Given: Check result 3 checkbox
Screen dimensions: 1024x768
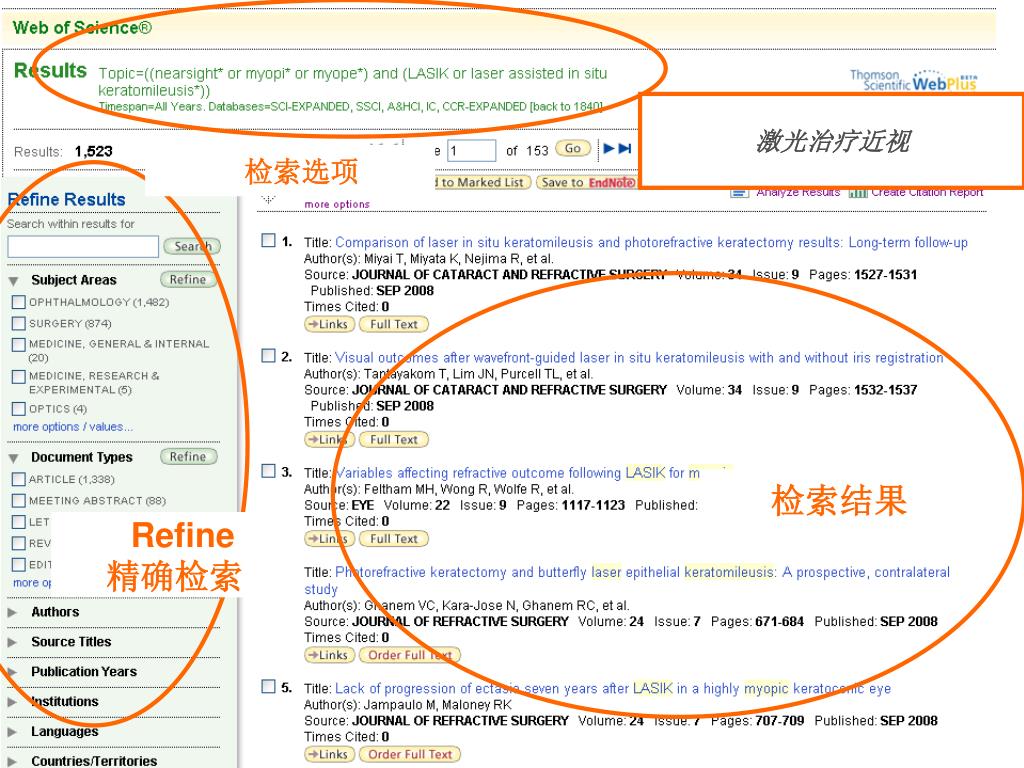Looking at the screenshot, I should (x=268, y=471).
